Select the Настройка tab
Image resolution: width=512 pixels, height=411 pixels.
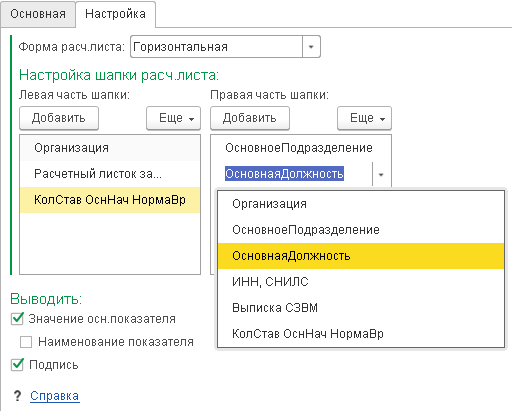click(115, 14)
